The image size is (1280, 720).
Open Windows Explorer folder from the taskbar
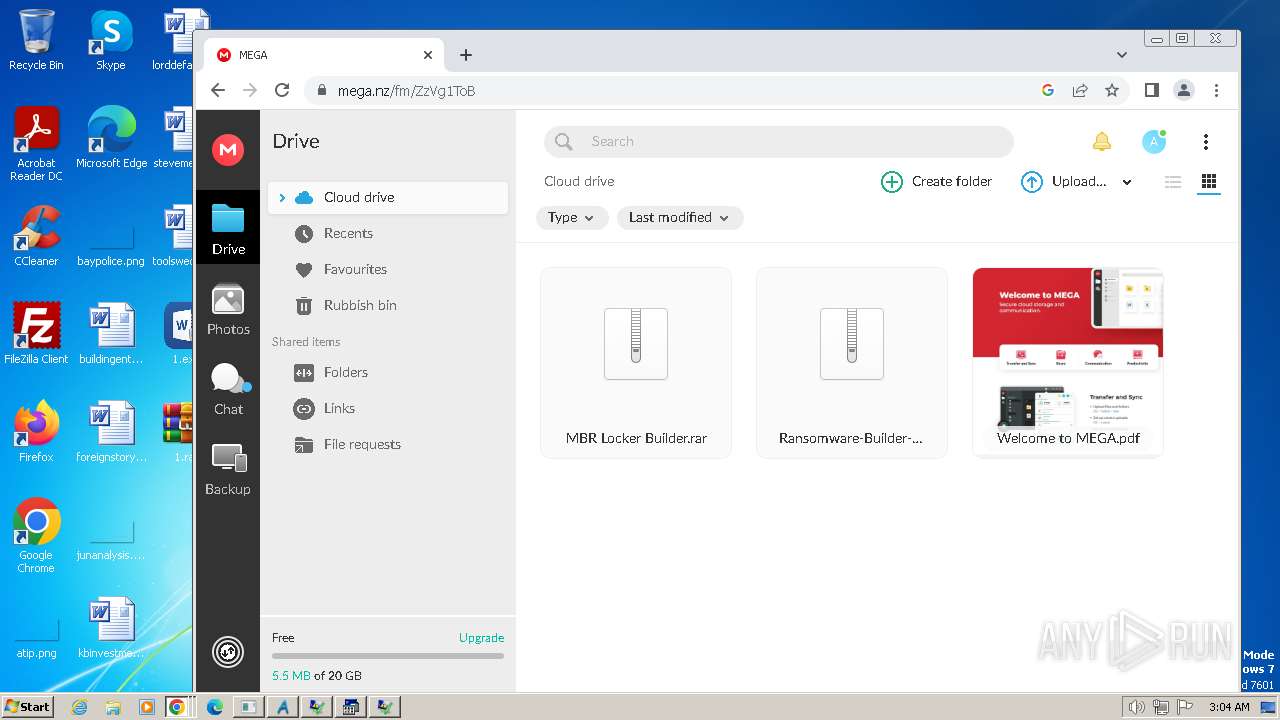pos(113,707)
